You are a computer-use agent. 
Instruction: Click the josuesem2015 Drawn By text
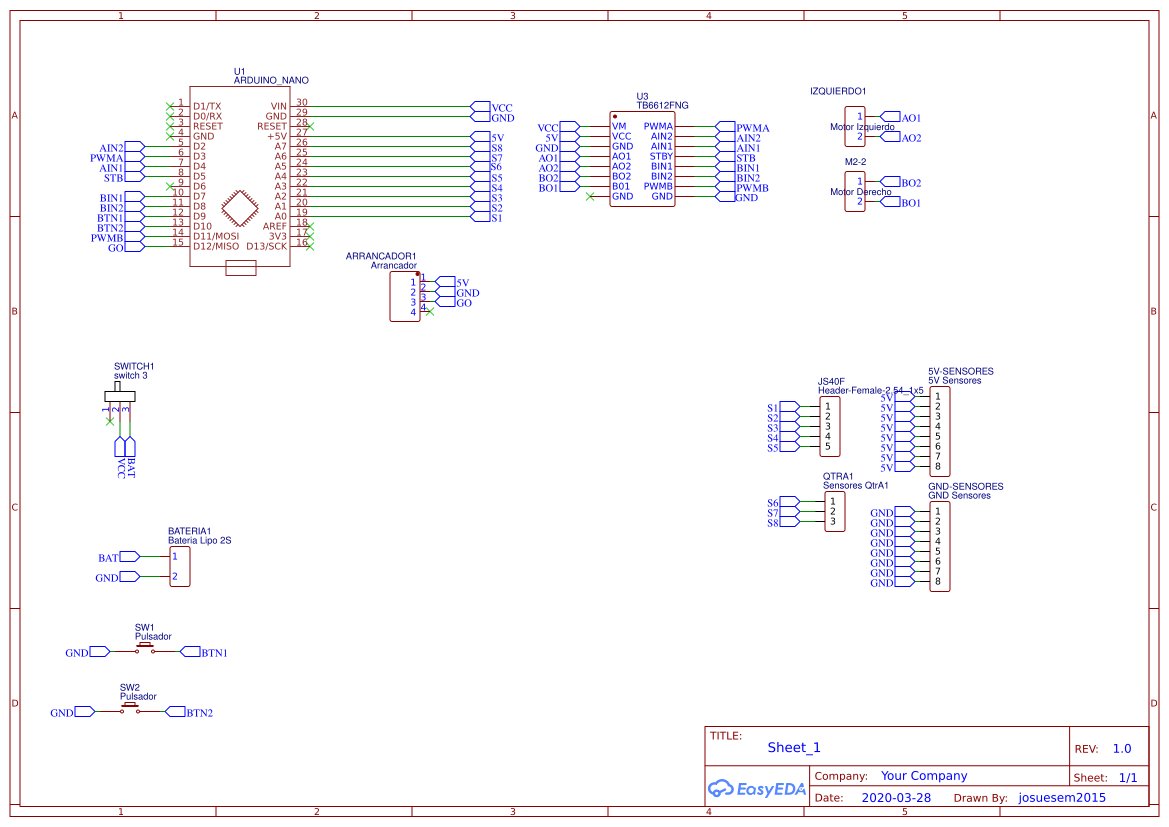pos(1062,797)
